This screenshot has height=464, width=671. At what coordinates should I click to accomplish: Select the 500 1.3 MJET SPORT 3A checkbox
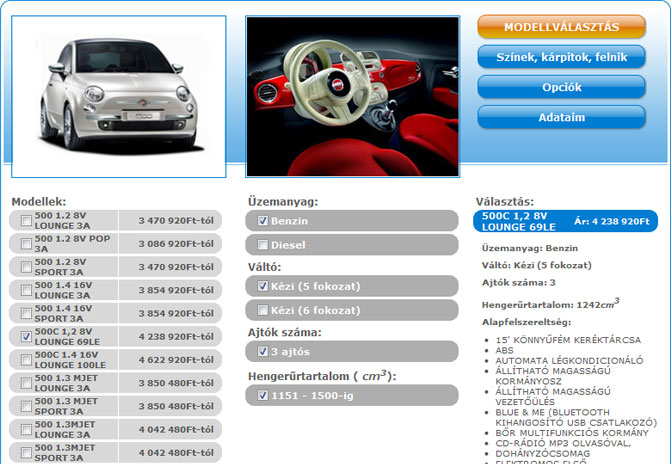point(27,406)
